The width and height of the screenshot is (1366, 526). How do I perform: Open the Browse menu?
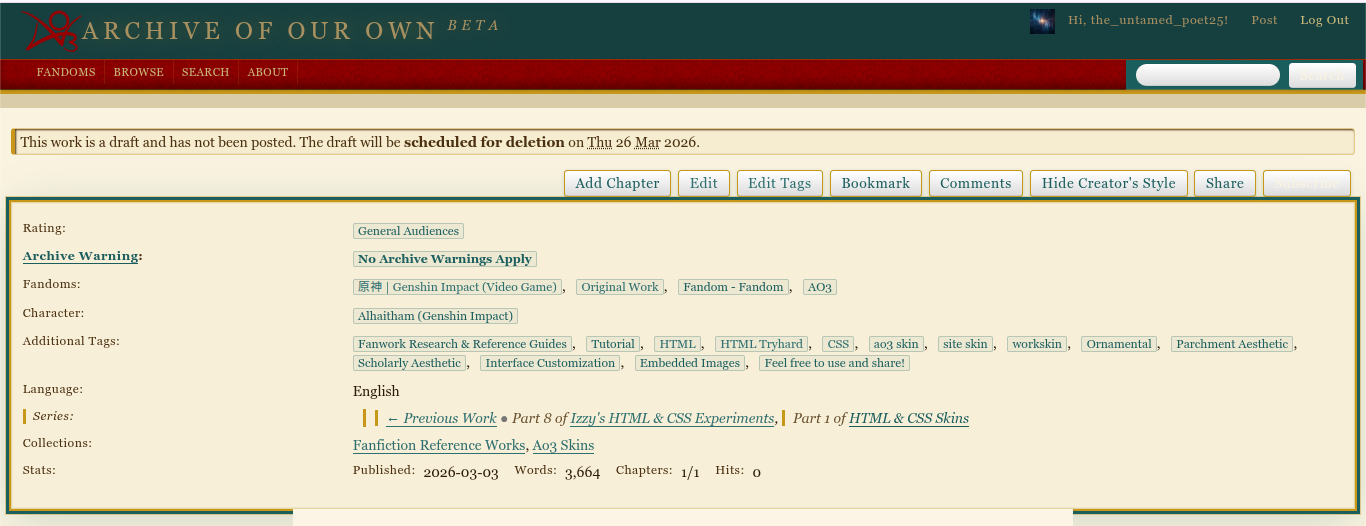click(138, 73)
